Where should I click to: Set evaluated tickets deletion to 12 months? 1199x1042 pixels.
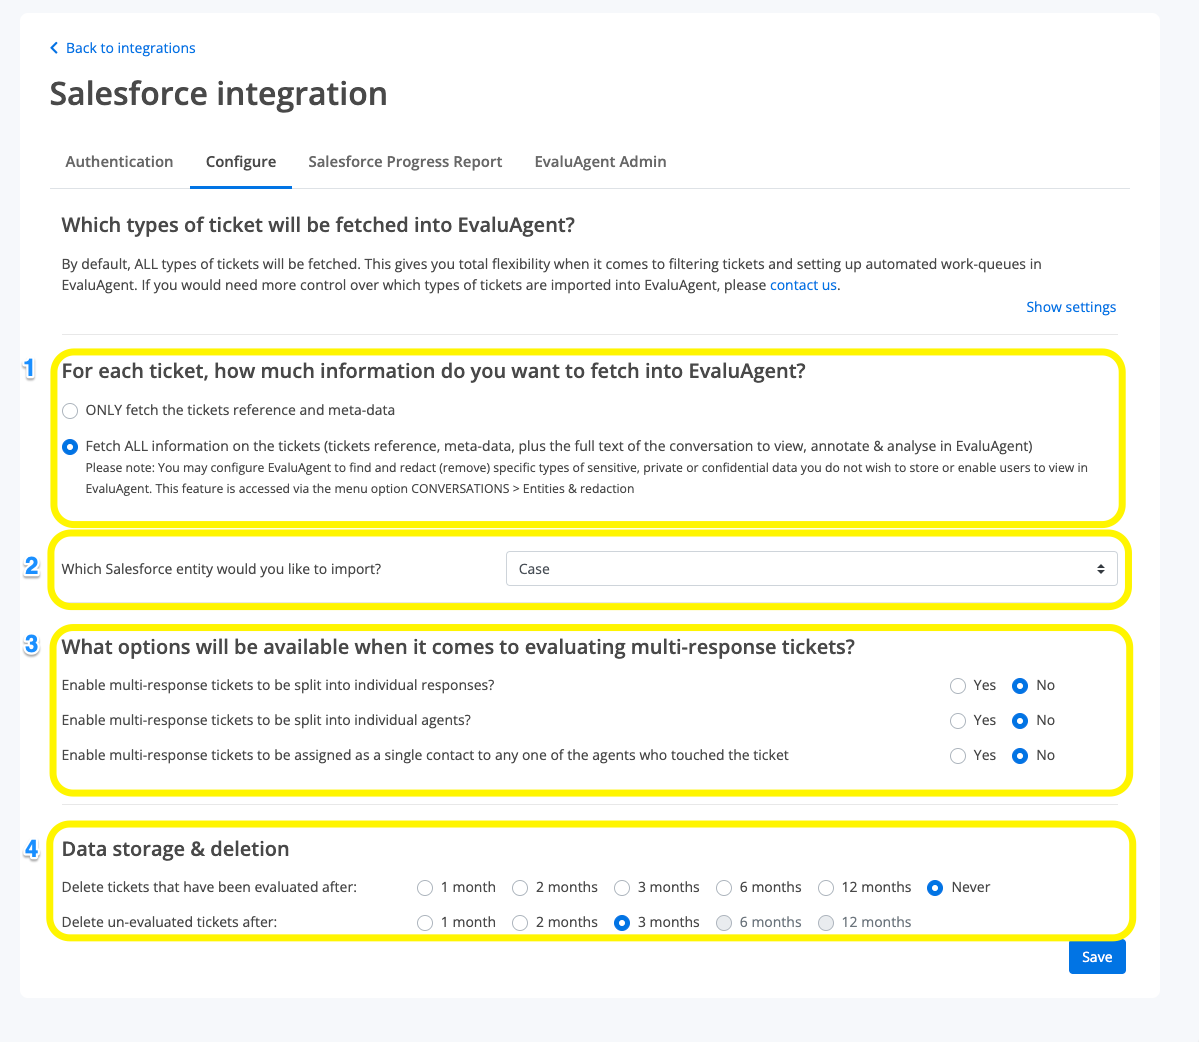point(826,888)
